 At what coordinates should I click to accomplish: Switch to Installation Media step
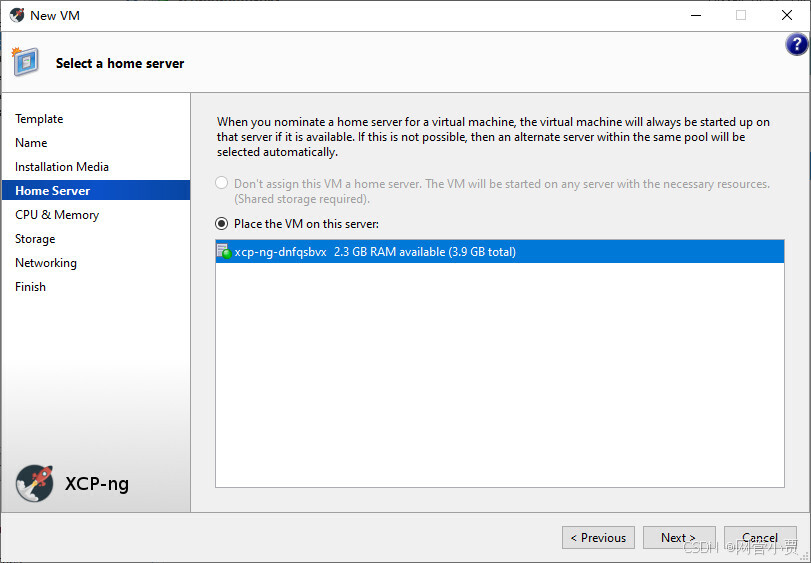point(62,166)
